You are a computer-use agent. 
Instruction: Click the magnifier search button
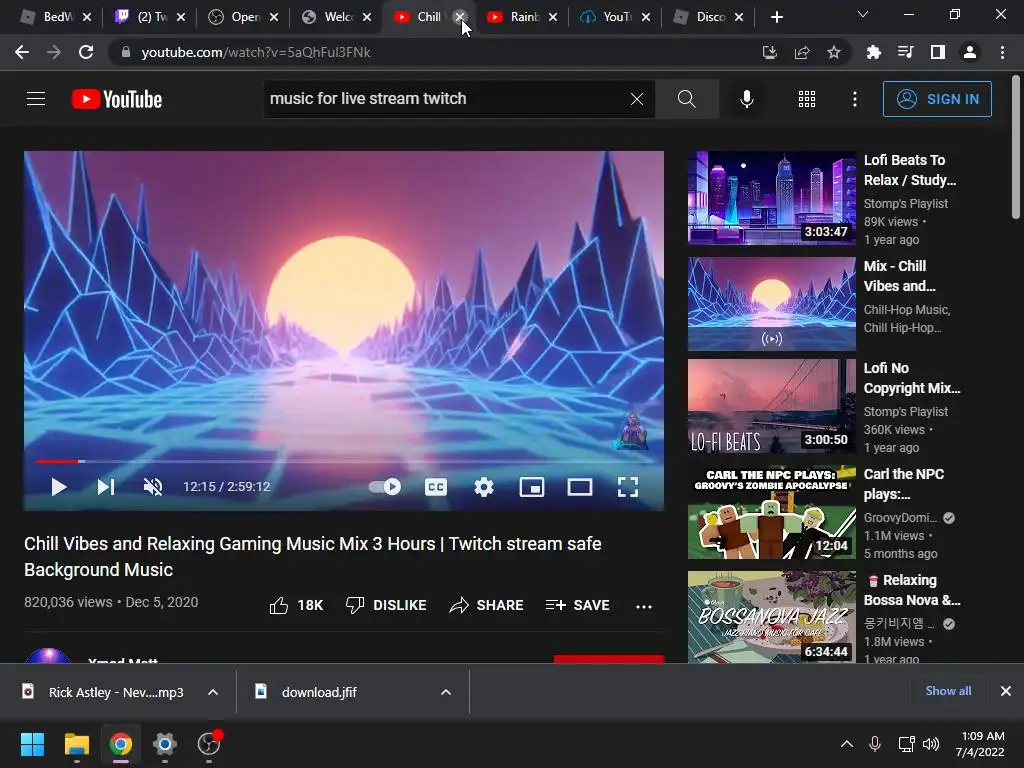686,99
